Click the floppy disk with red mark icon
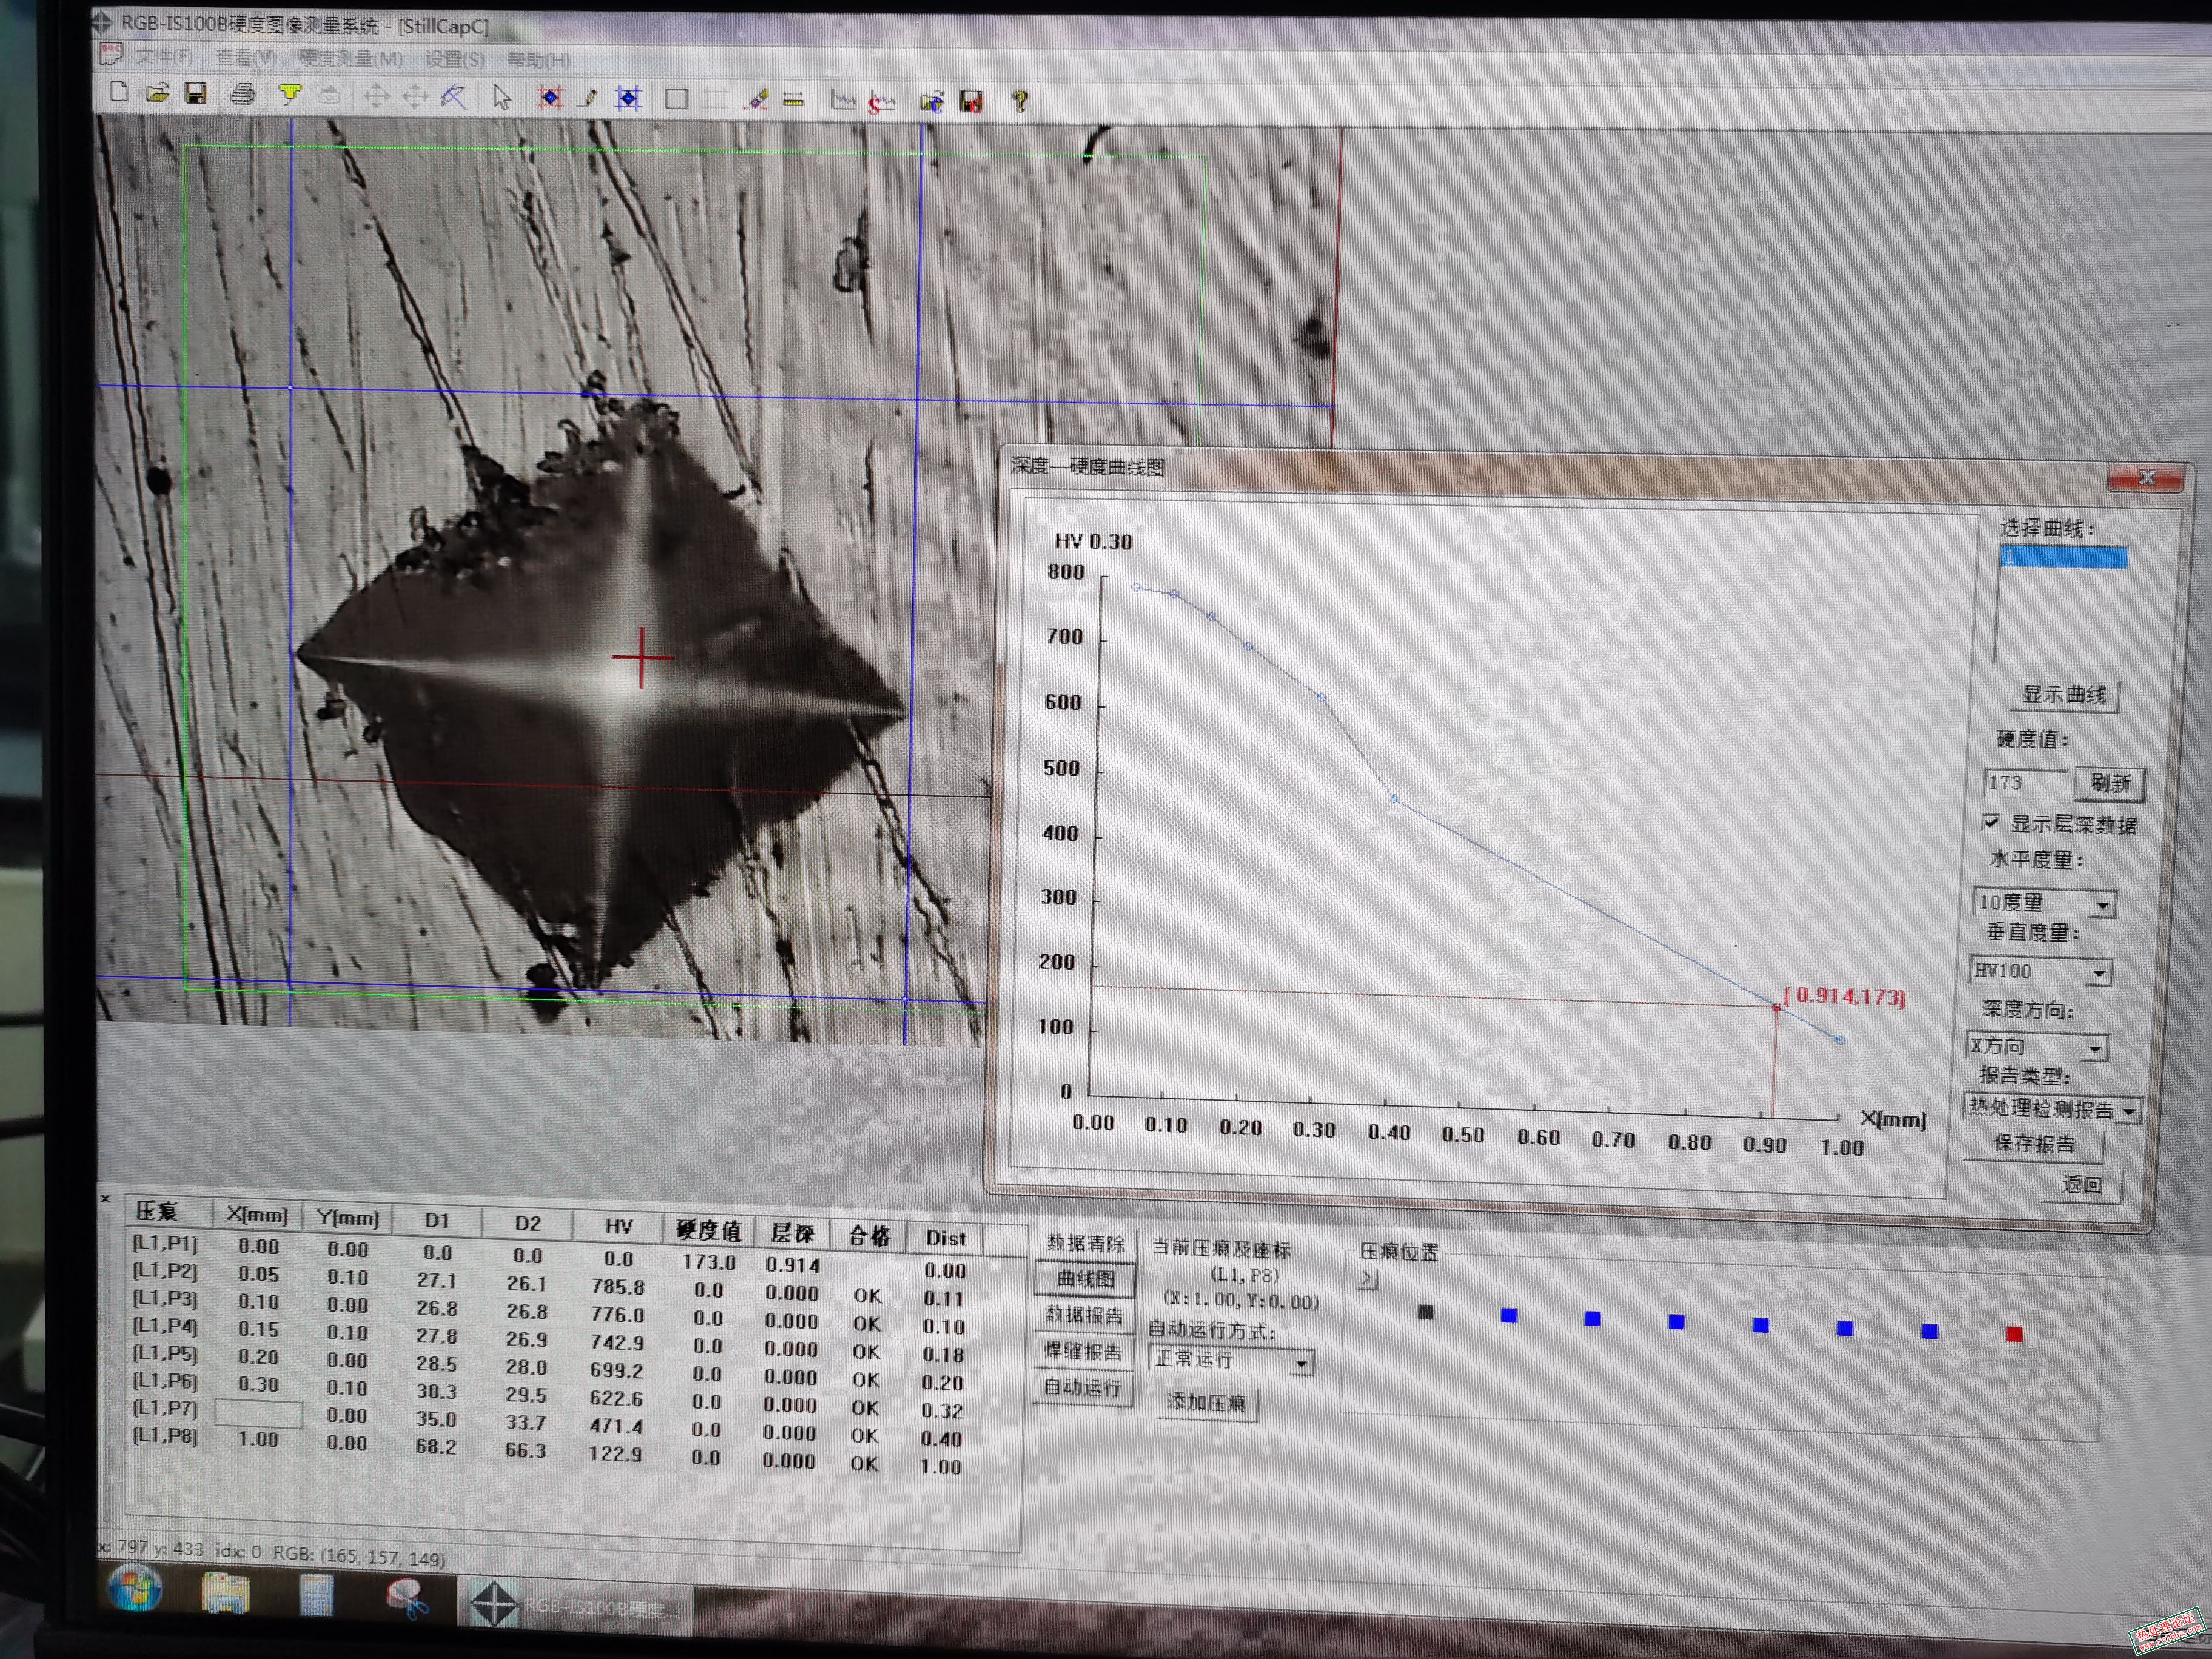 971,102
